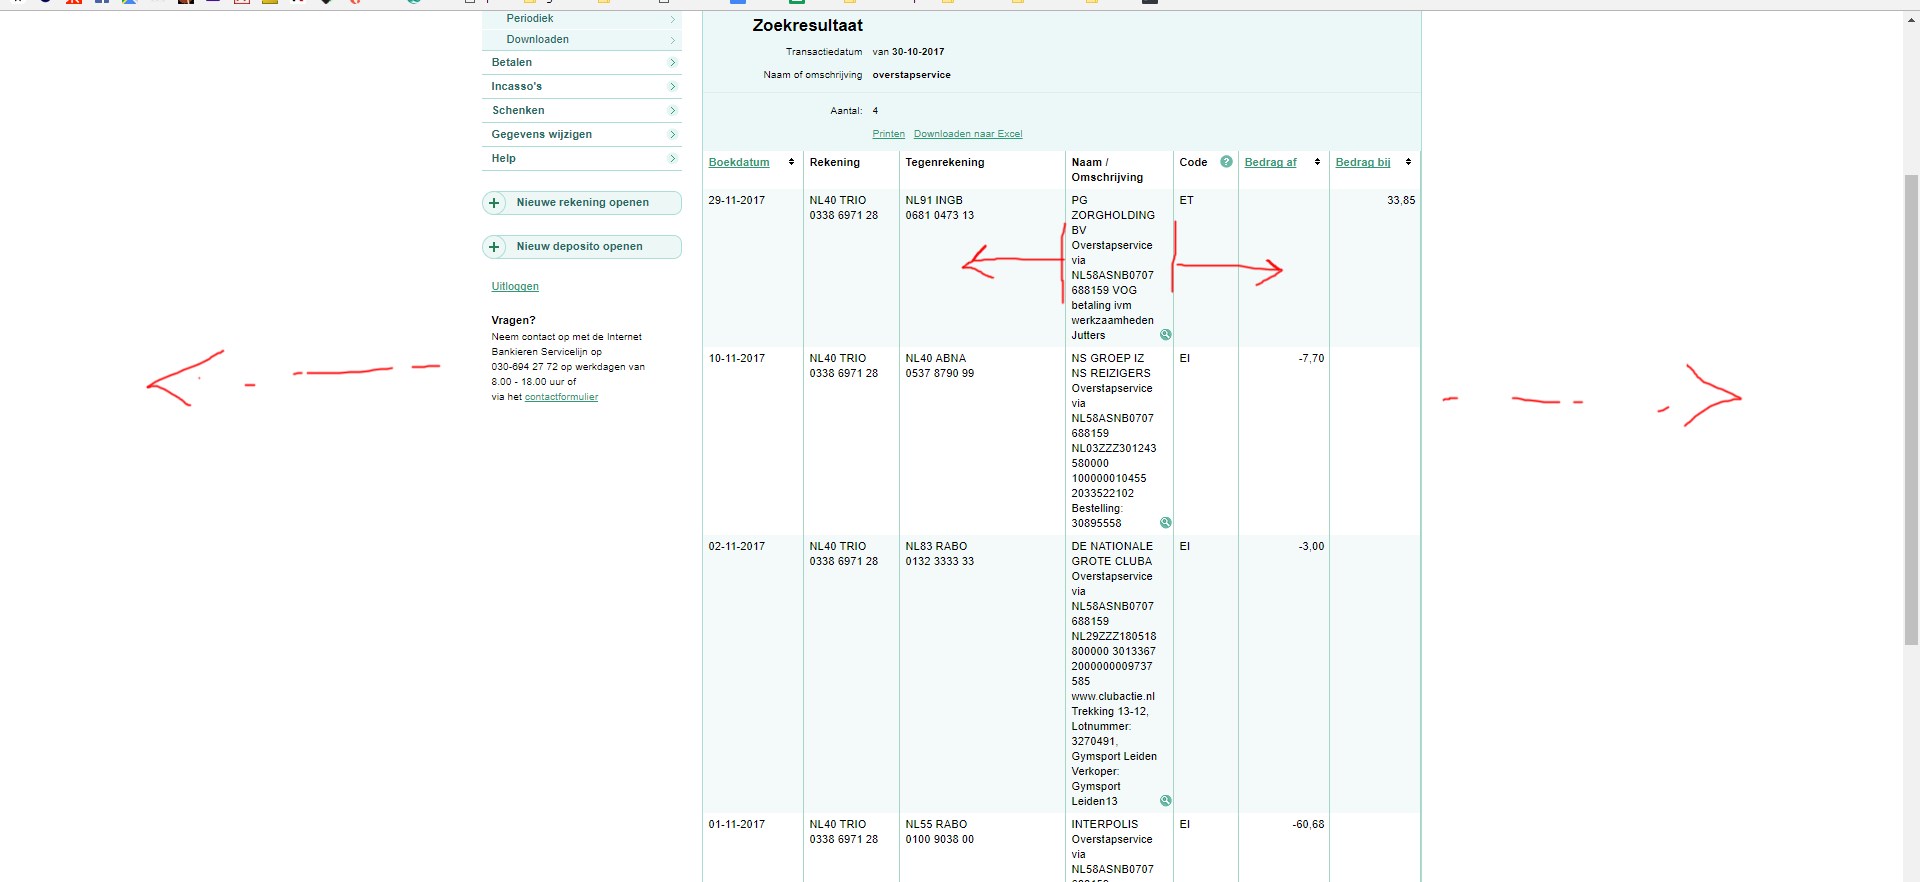This screenshot has height=882, width=1920.
Task: Click the Bedrag af column header link
Action: (1270, 162)
